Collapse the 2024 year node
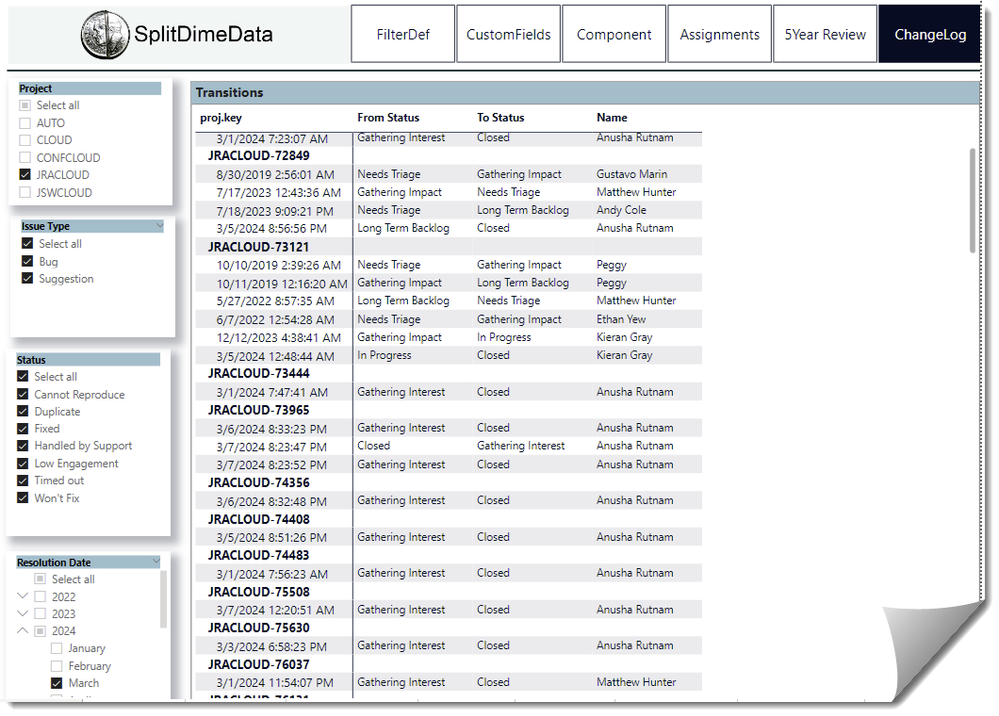The width and height of the screenshot is (999, 716). point(22,631)
